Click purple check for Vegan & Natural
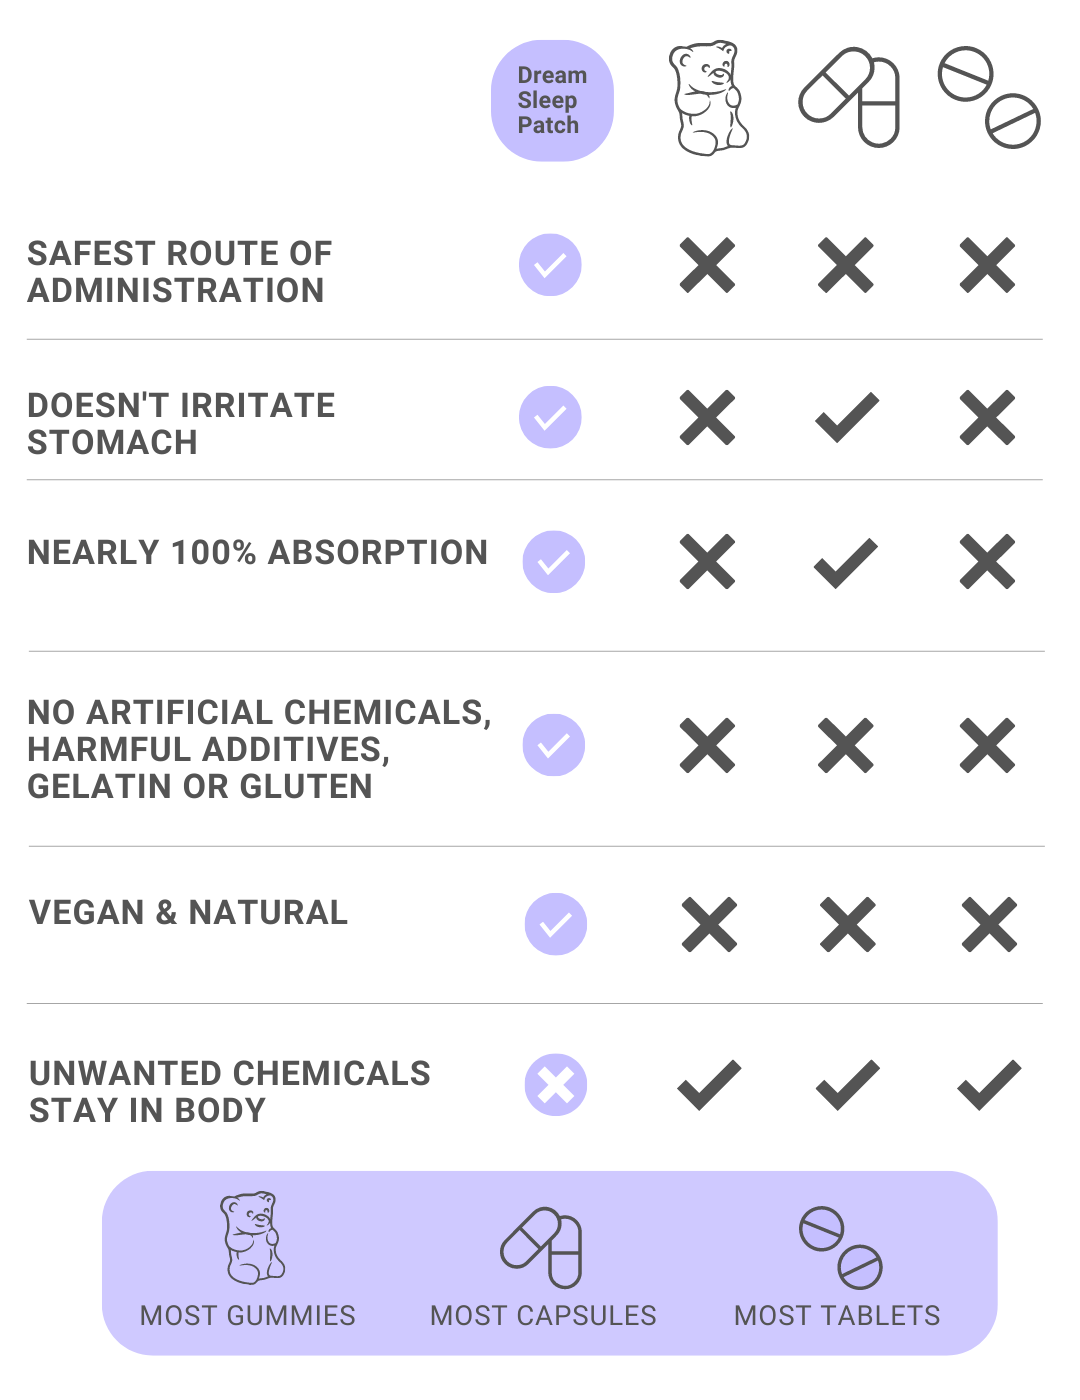Image resolution: width=1080 pixels, height=1400 pixels. coord(556,924)
